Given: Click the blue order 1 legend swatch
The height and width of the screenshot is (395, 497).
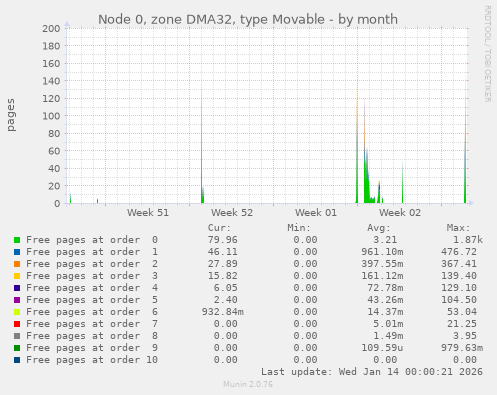Looking at the screenshot, I should (17, 252).
